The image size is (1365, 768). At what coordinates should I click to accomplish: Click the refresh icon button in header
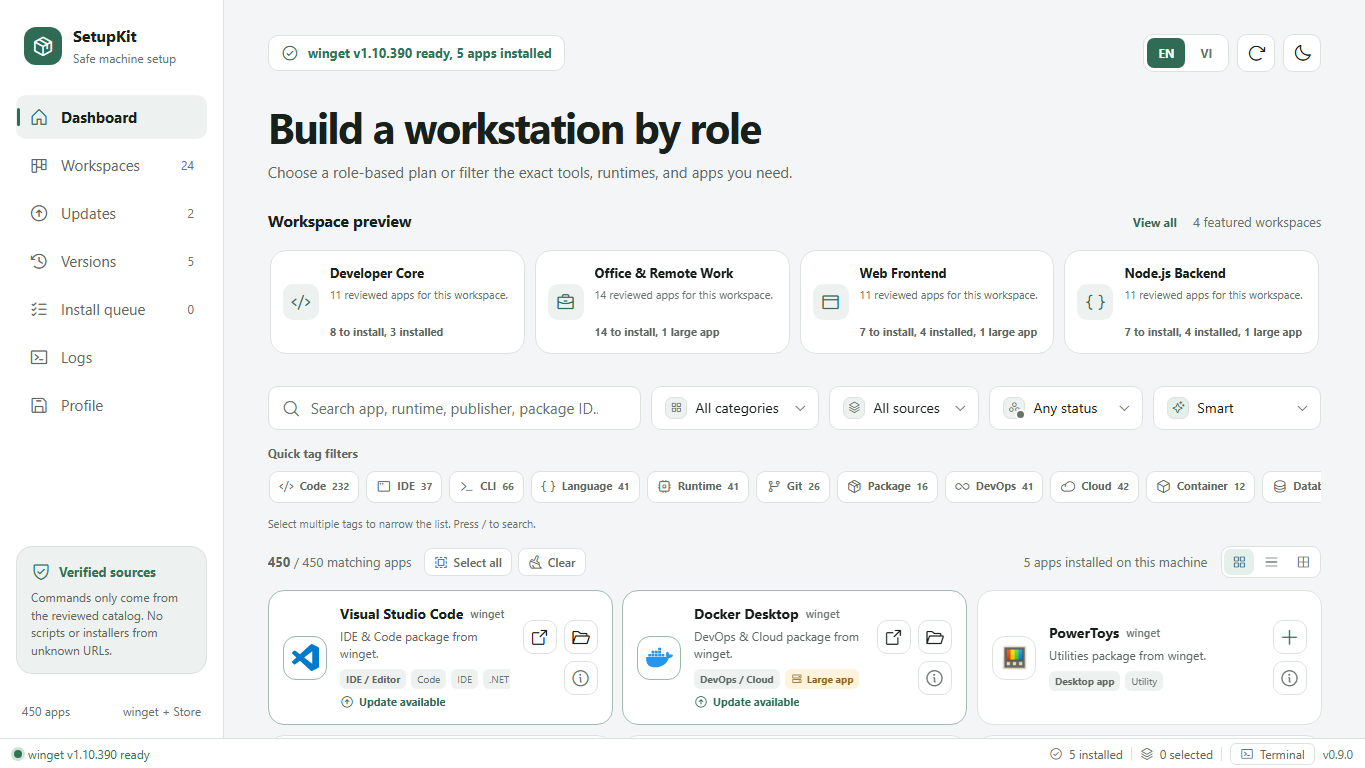pyautogui.click(x=1256, y=53)
